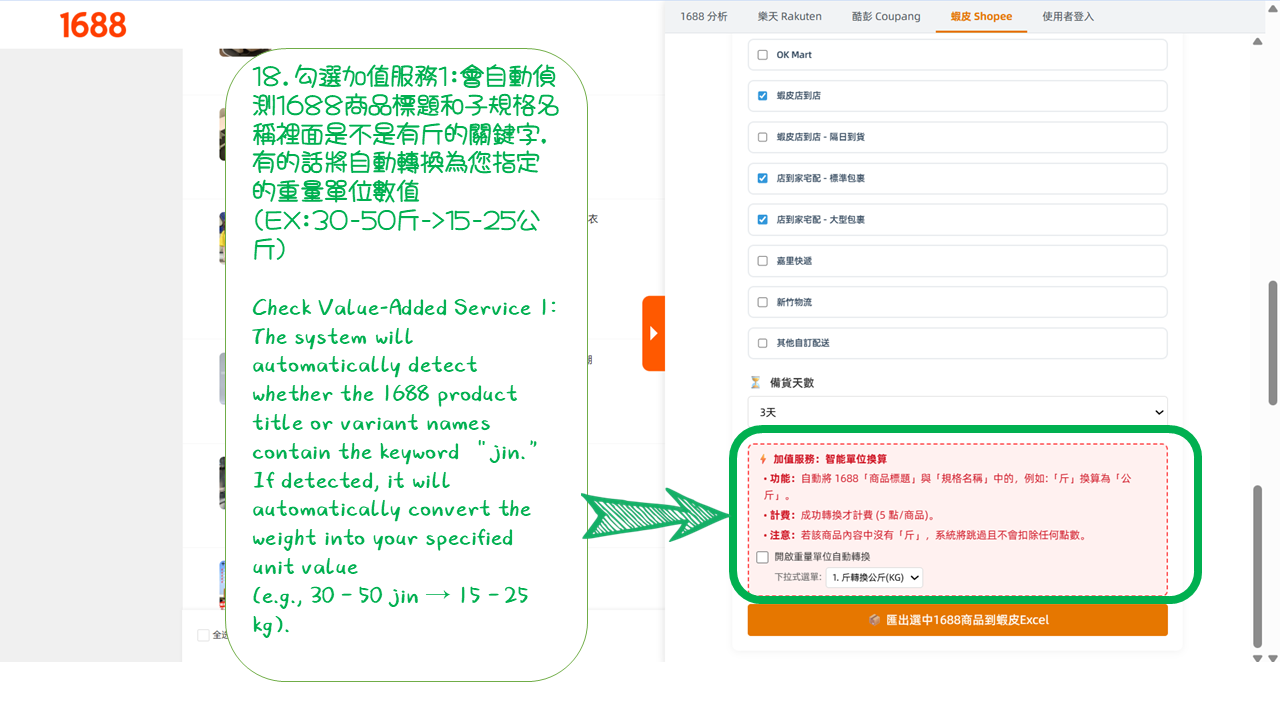Click the orange side-panel arrow toggle
Viewport: 1280px width, 720px height.
point(654,333)
